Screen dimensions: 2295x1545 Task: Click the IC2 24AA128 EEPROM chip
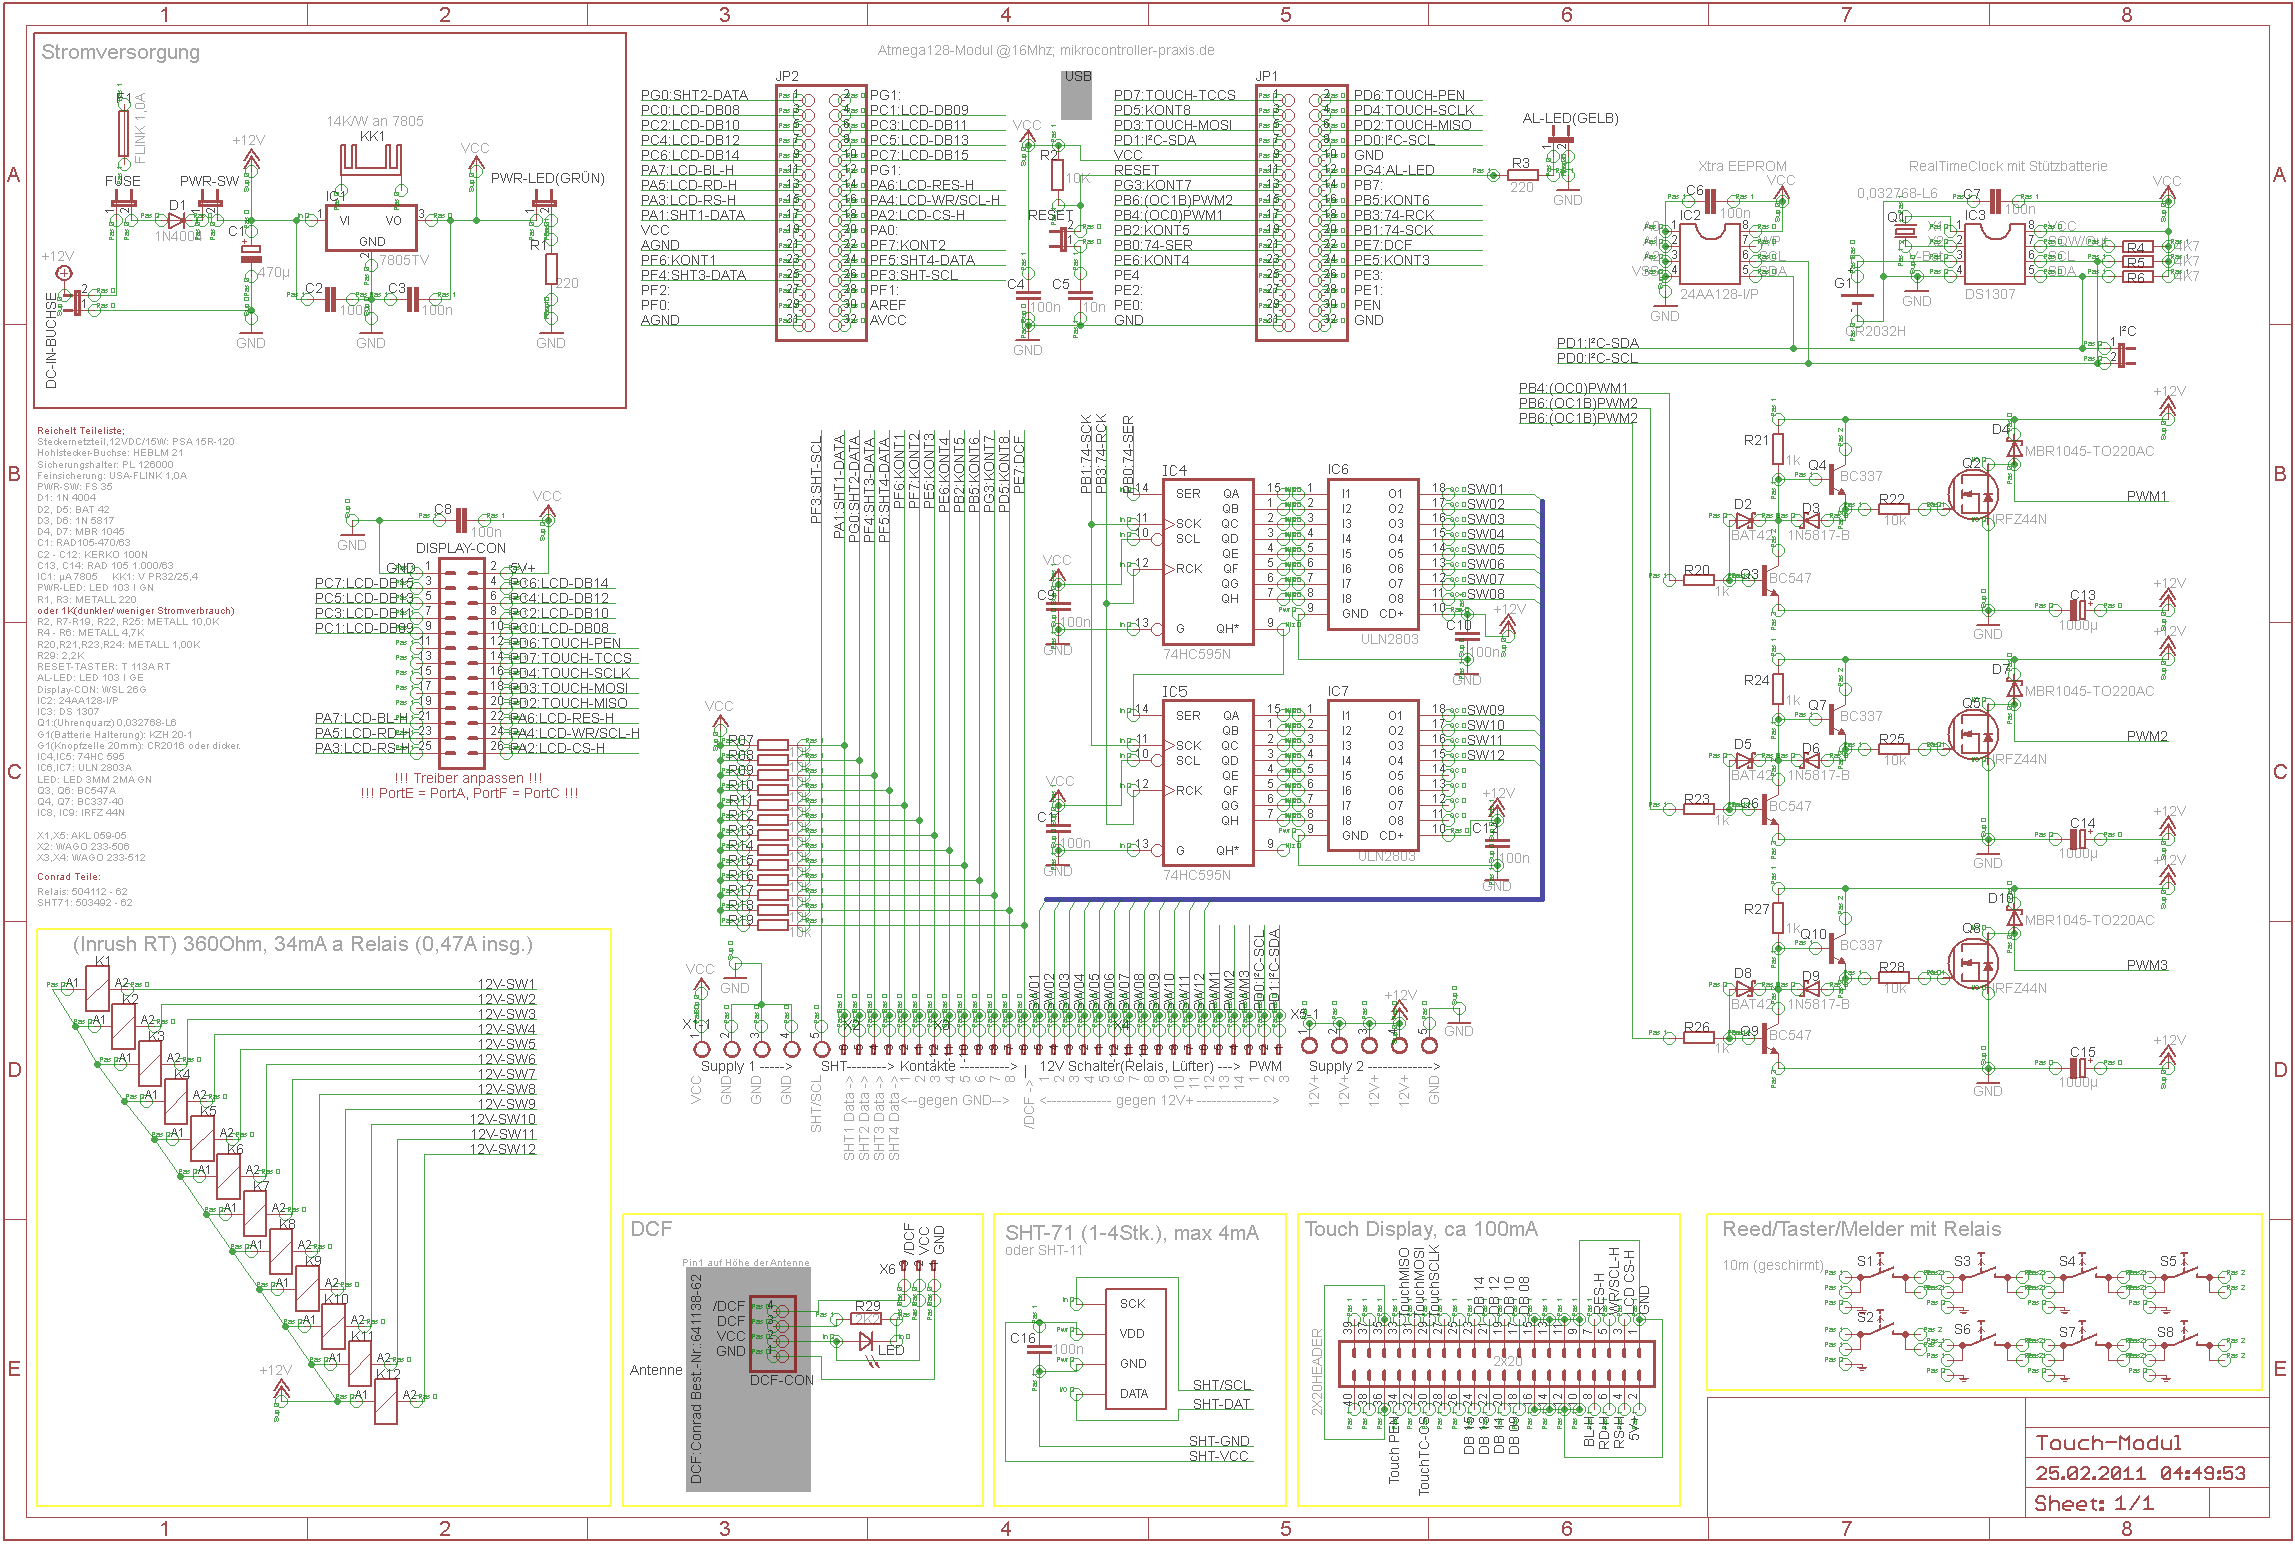coord(1710,254)
